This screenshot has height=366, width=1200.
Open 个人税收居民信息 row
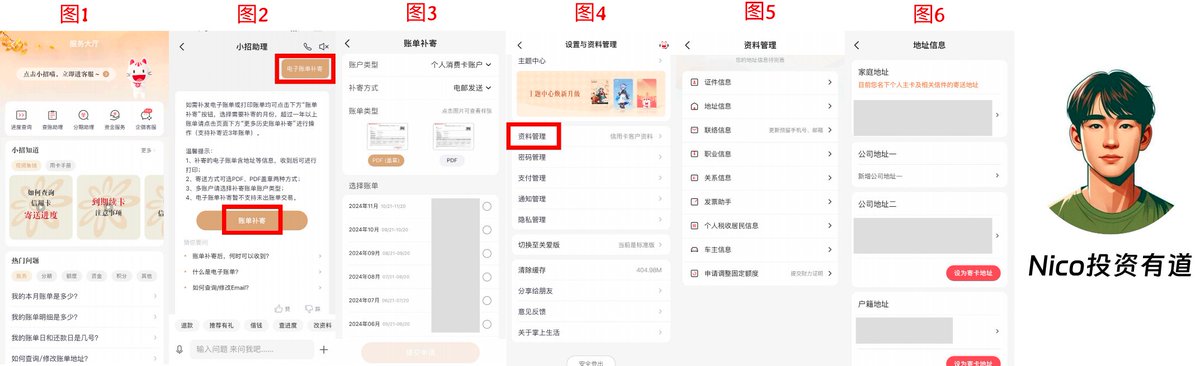pyautogui.click(x=759, y=225)
